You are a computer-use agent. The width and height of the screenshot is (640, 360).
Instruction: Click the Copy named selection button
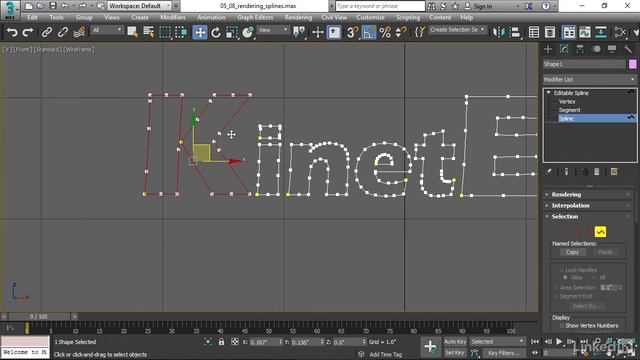pyautogui.click(x=572, y=252)
